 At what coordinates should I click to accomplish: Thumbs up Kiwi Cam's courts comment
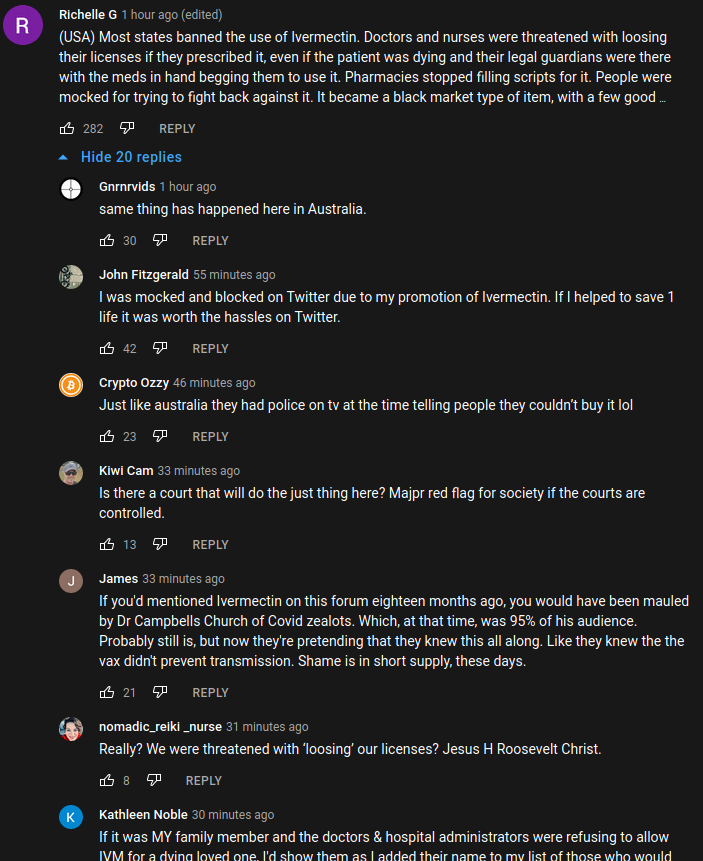coord(107,544)
